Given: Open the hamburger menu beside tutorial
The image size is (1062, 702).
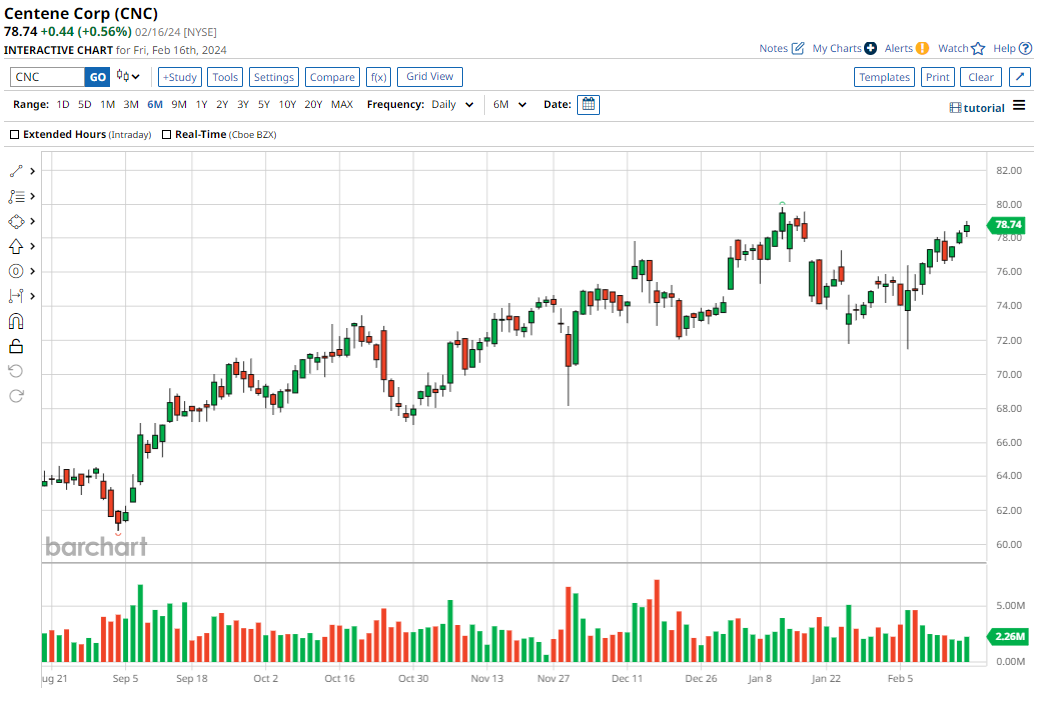Looking at the screenshot, I should [x=1019, y=106].
